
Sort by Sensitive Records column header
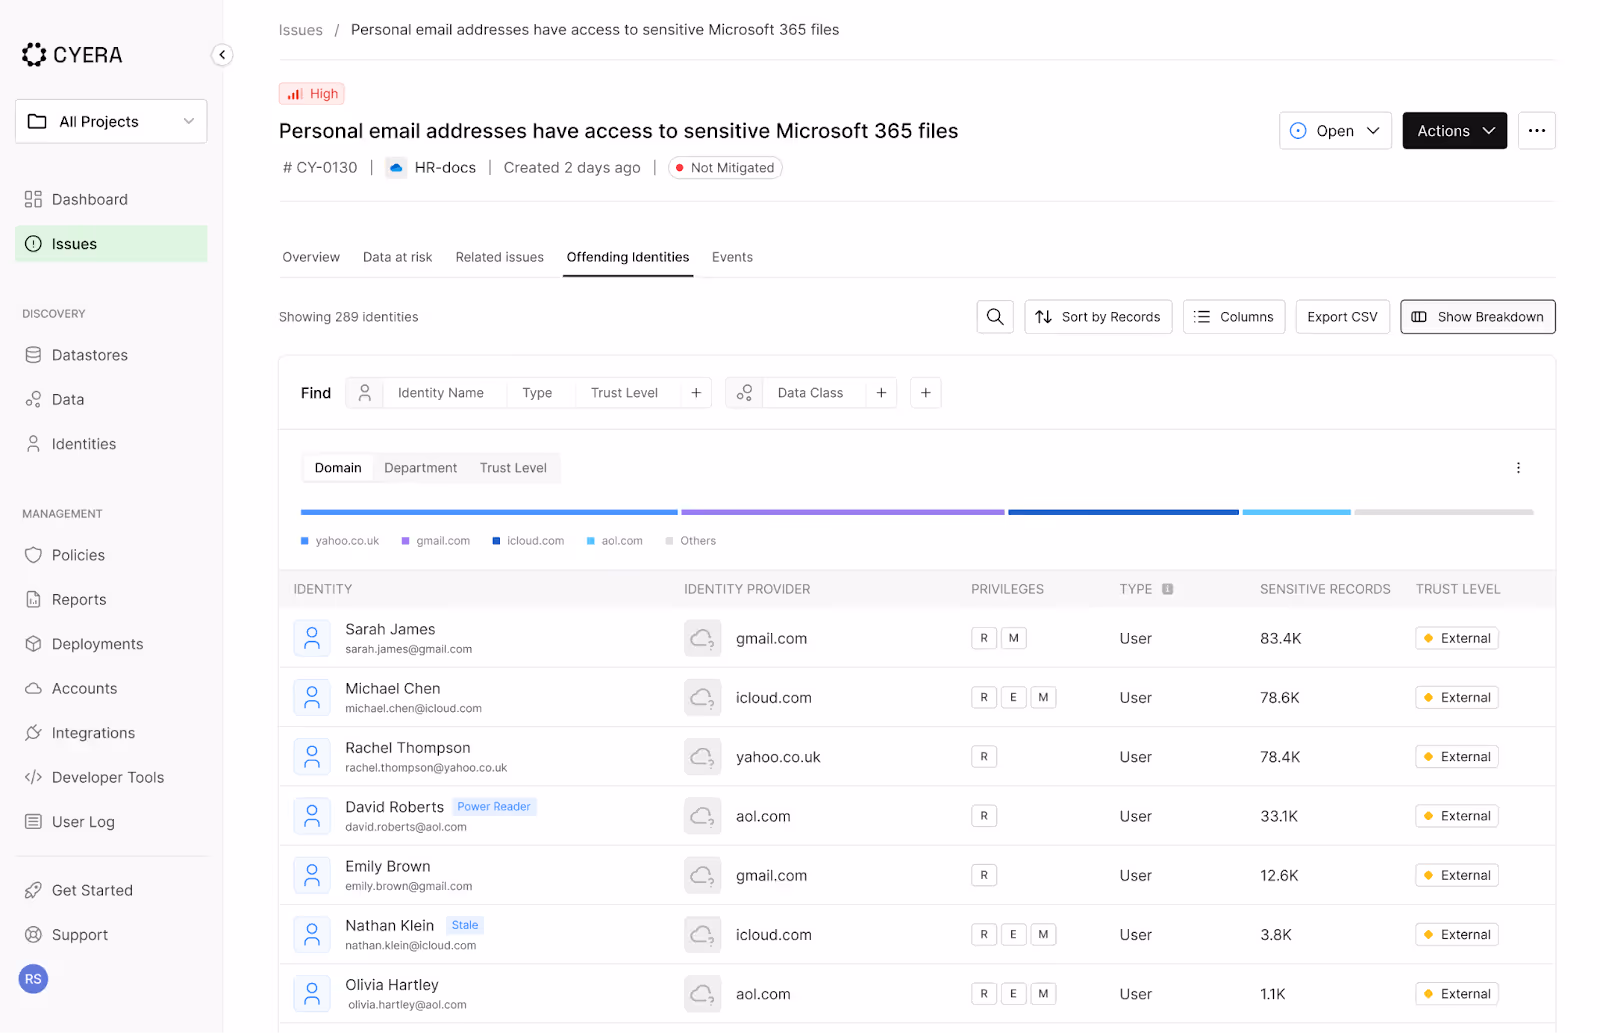1325,589
